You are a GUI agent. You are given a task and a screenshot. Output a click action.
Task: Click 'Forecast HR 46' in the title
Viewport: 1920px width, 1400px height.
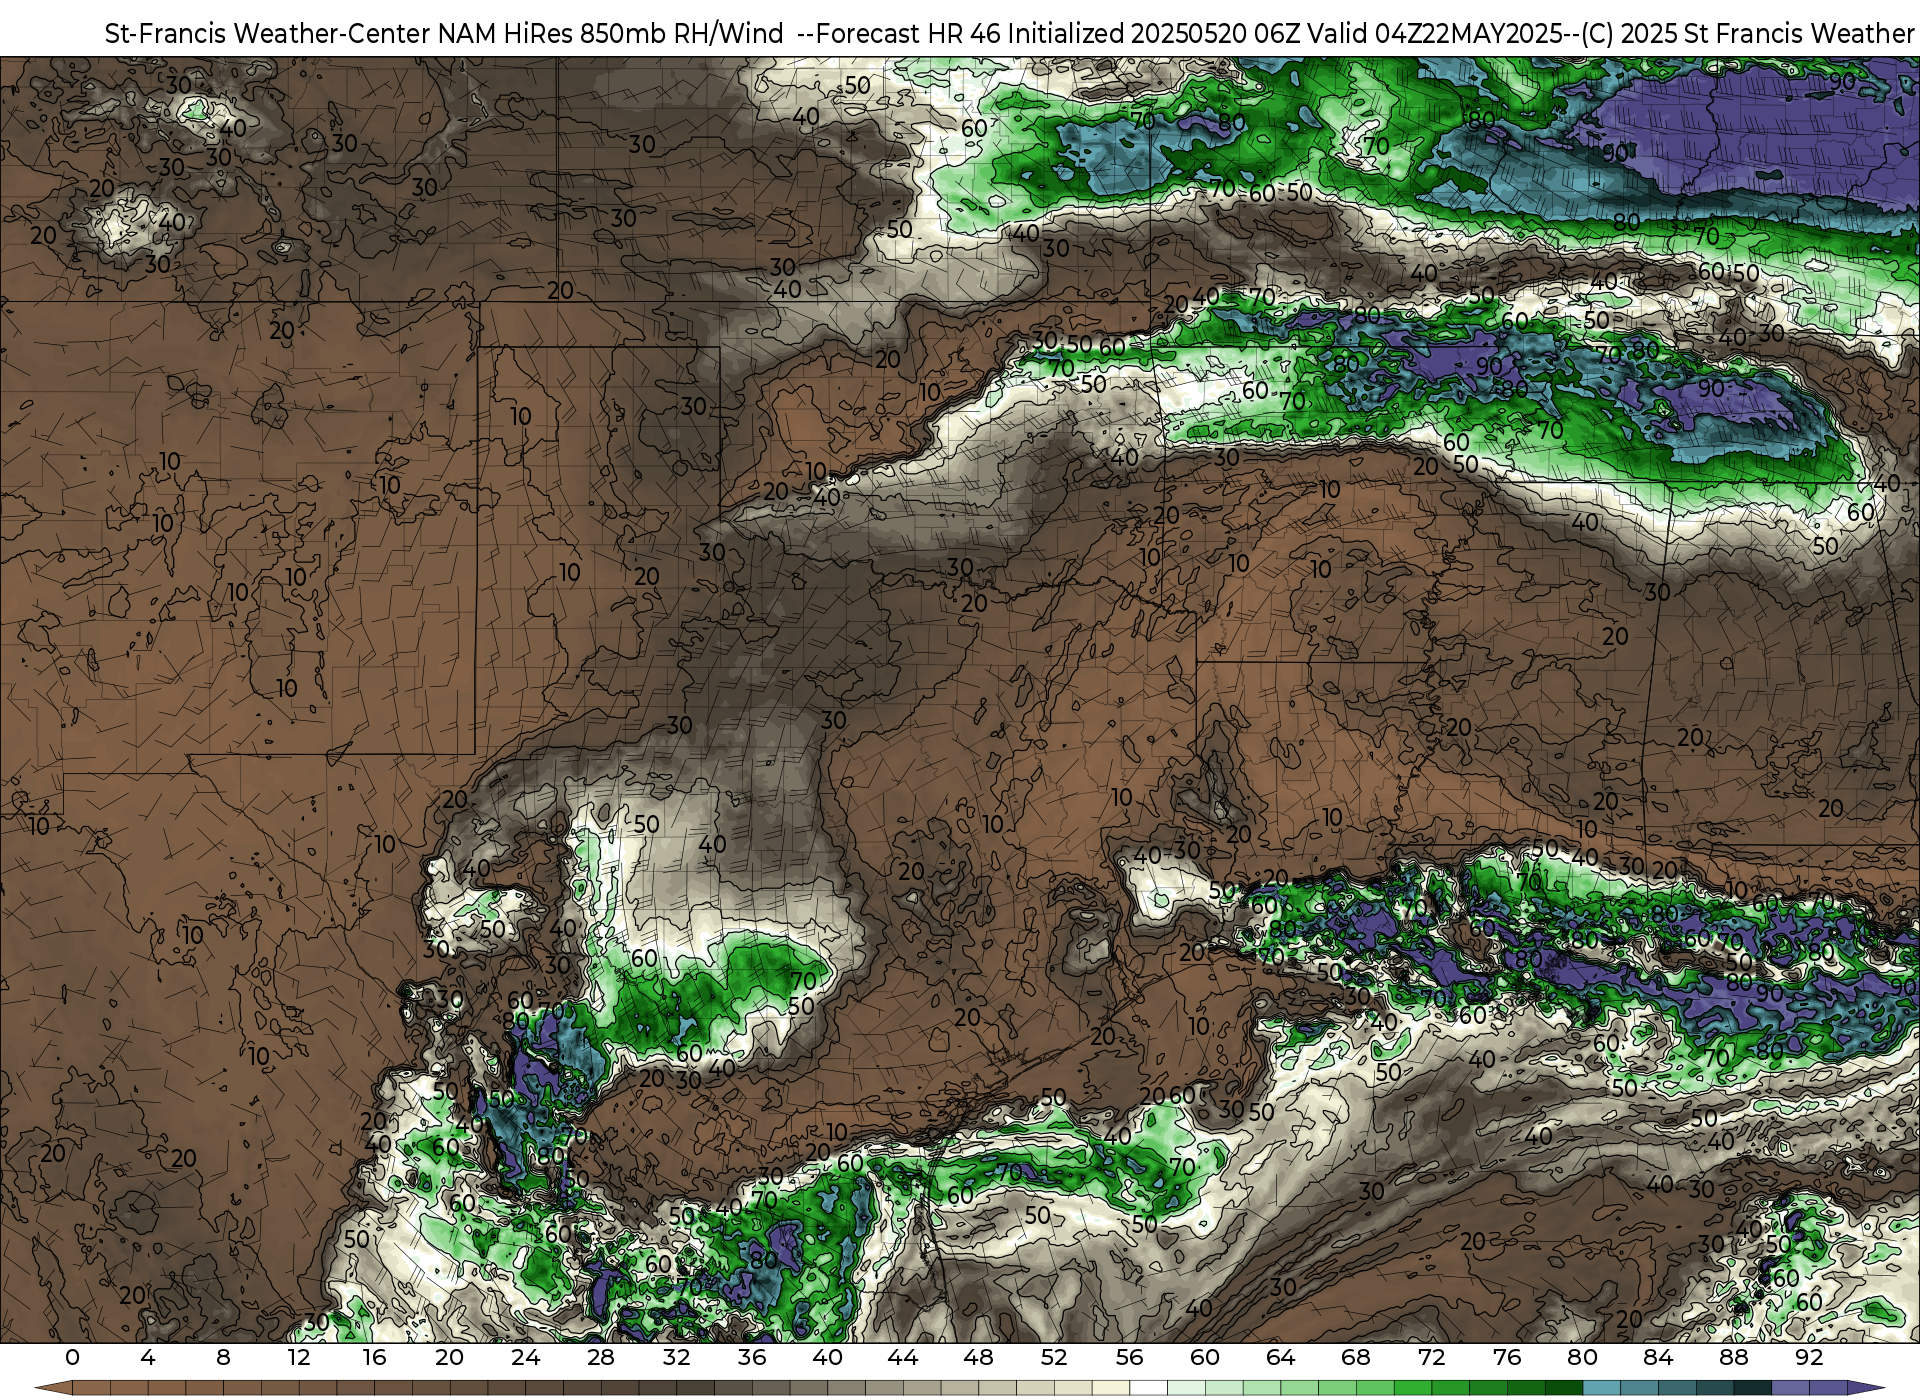click(x=907, y=34)
